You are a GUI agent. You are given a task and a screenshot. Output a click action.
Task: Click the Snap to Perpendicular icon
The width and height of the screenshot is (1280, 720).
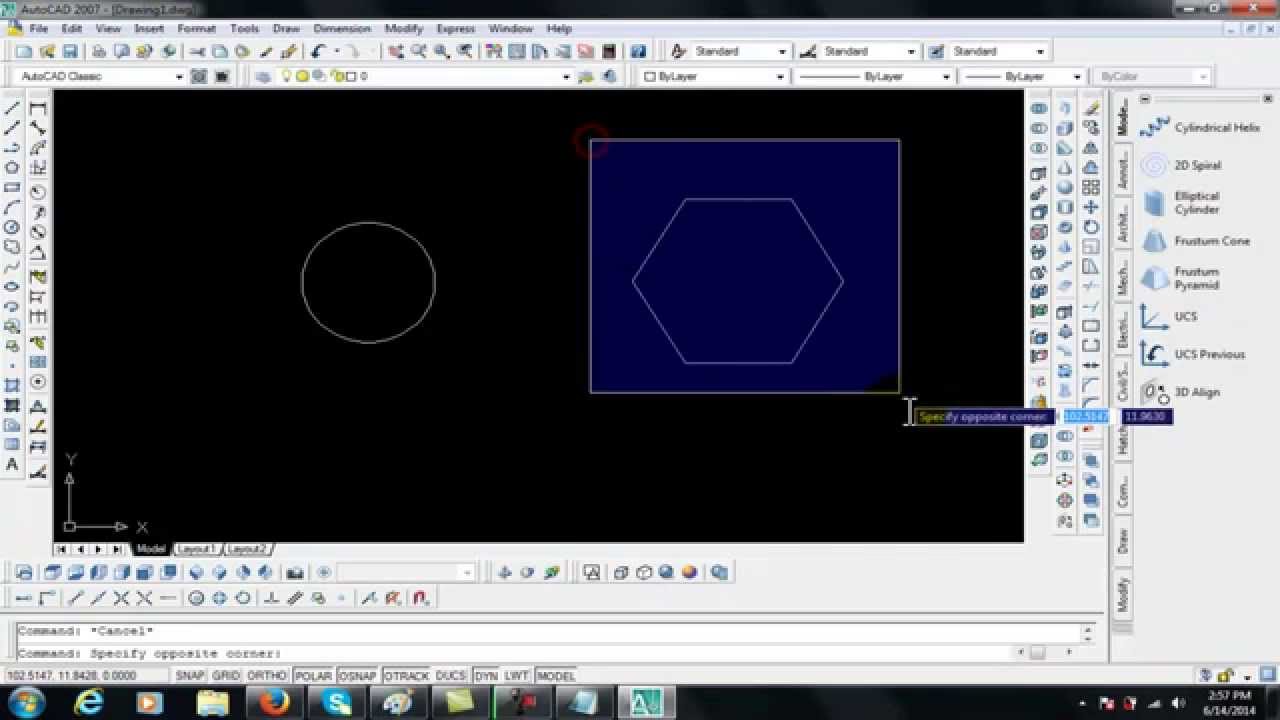pyautogui.click(x=271, y=598)
